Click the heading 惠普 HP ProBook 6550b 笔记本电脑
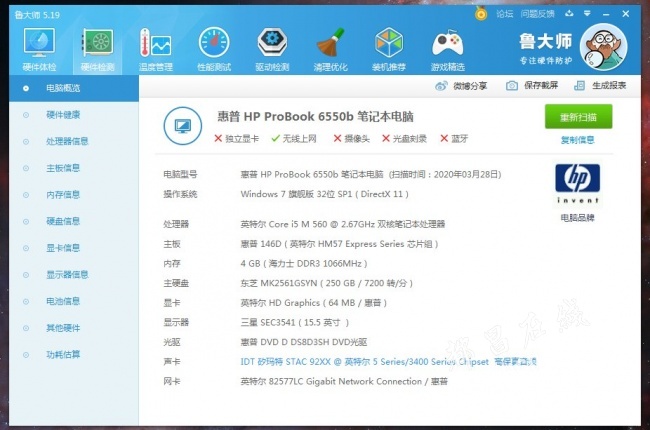The width and height of the screenshot is (650, 430). [315, 117]
